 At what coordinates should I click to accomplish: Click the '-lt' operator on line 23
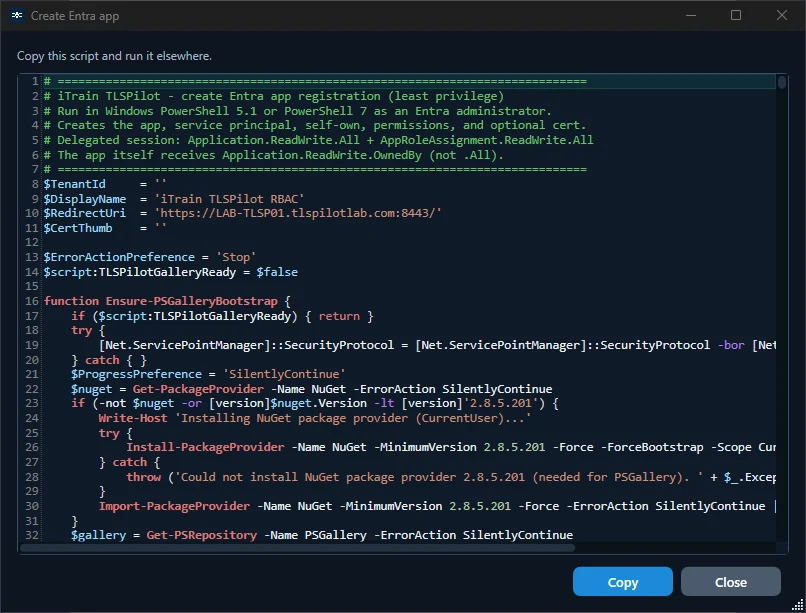pos(384,403)
